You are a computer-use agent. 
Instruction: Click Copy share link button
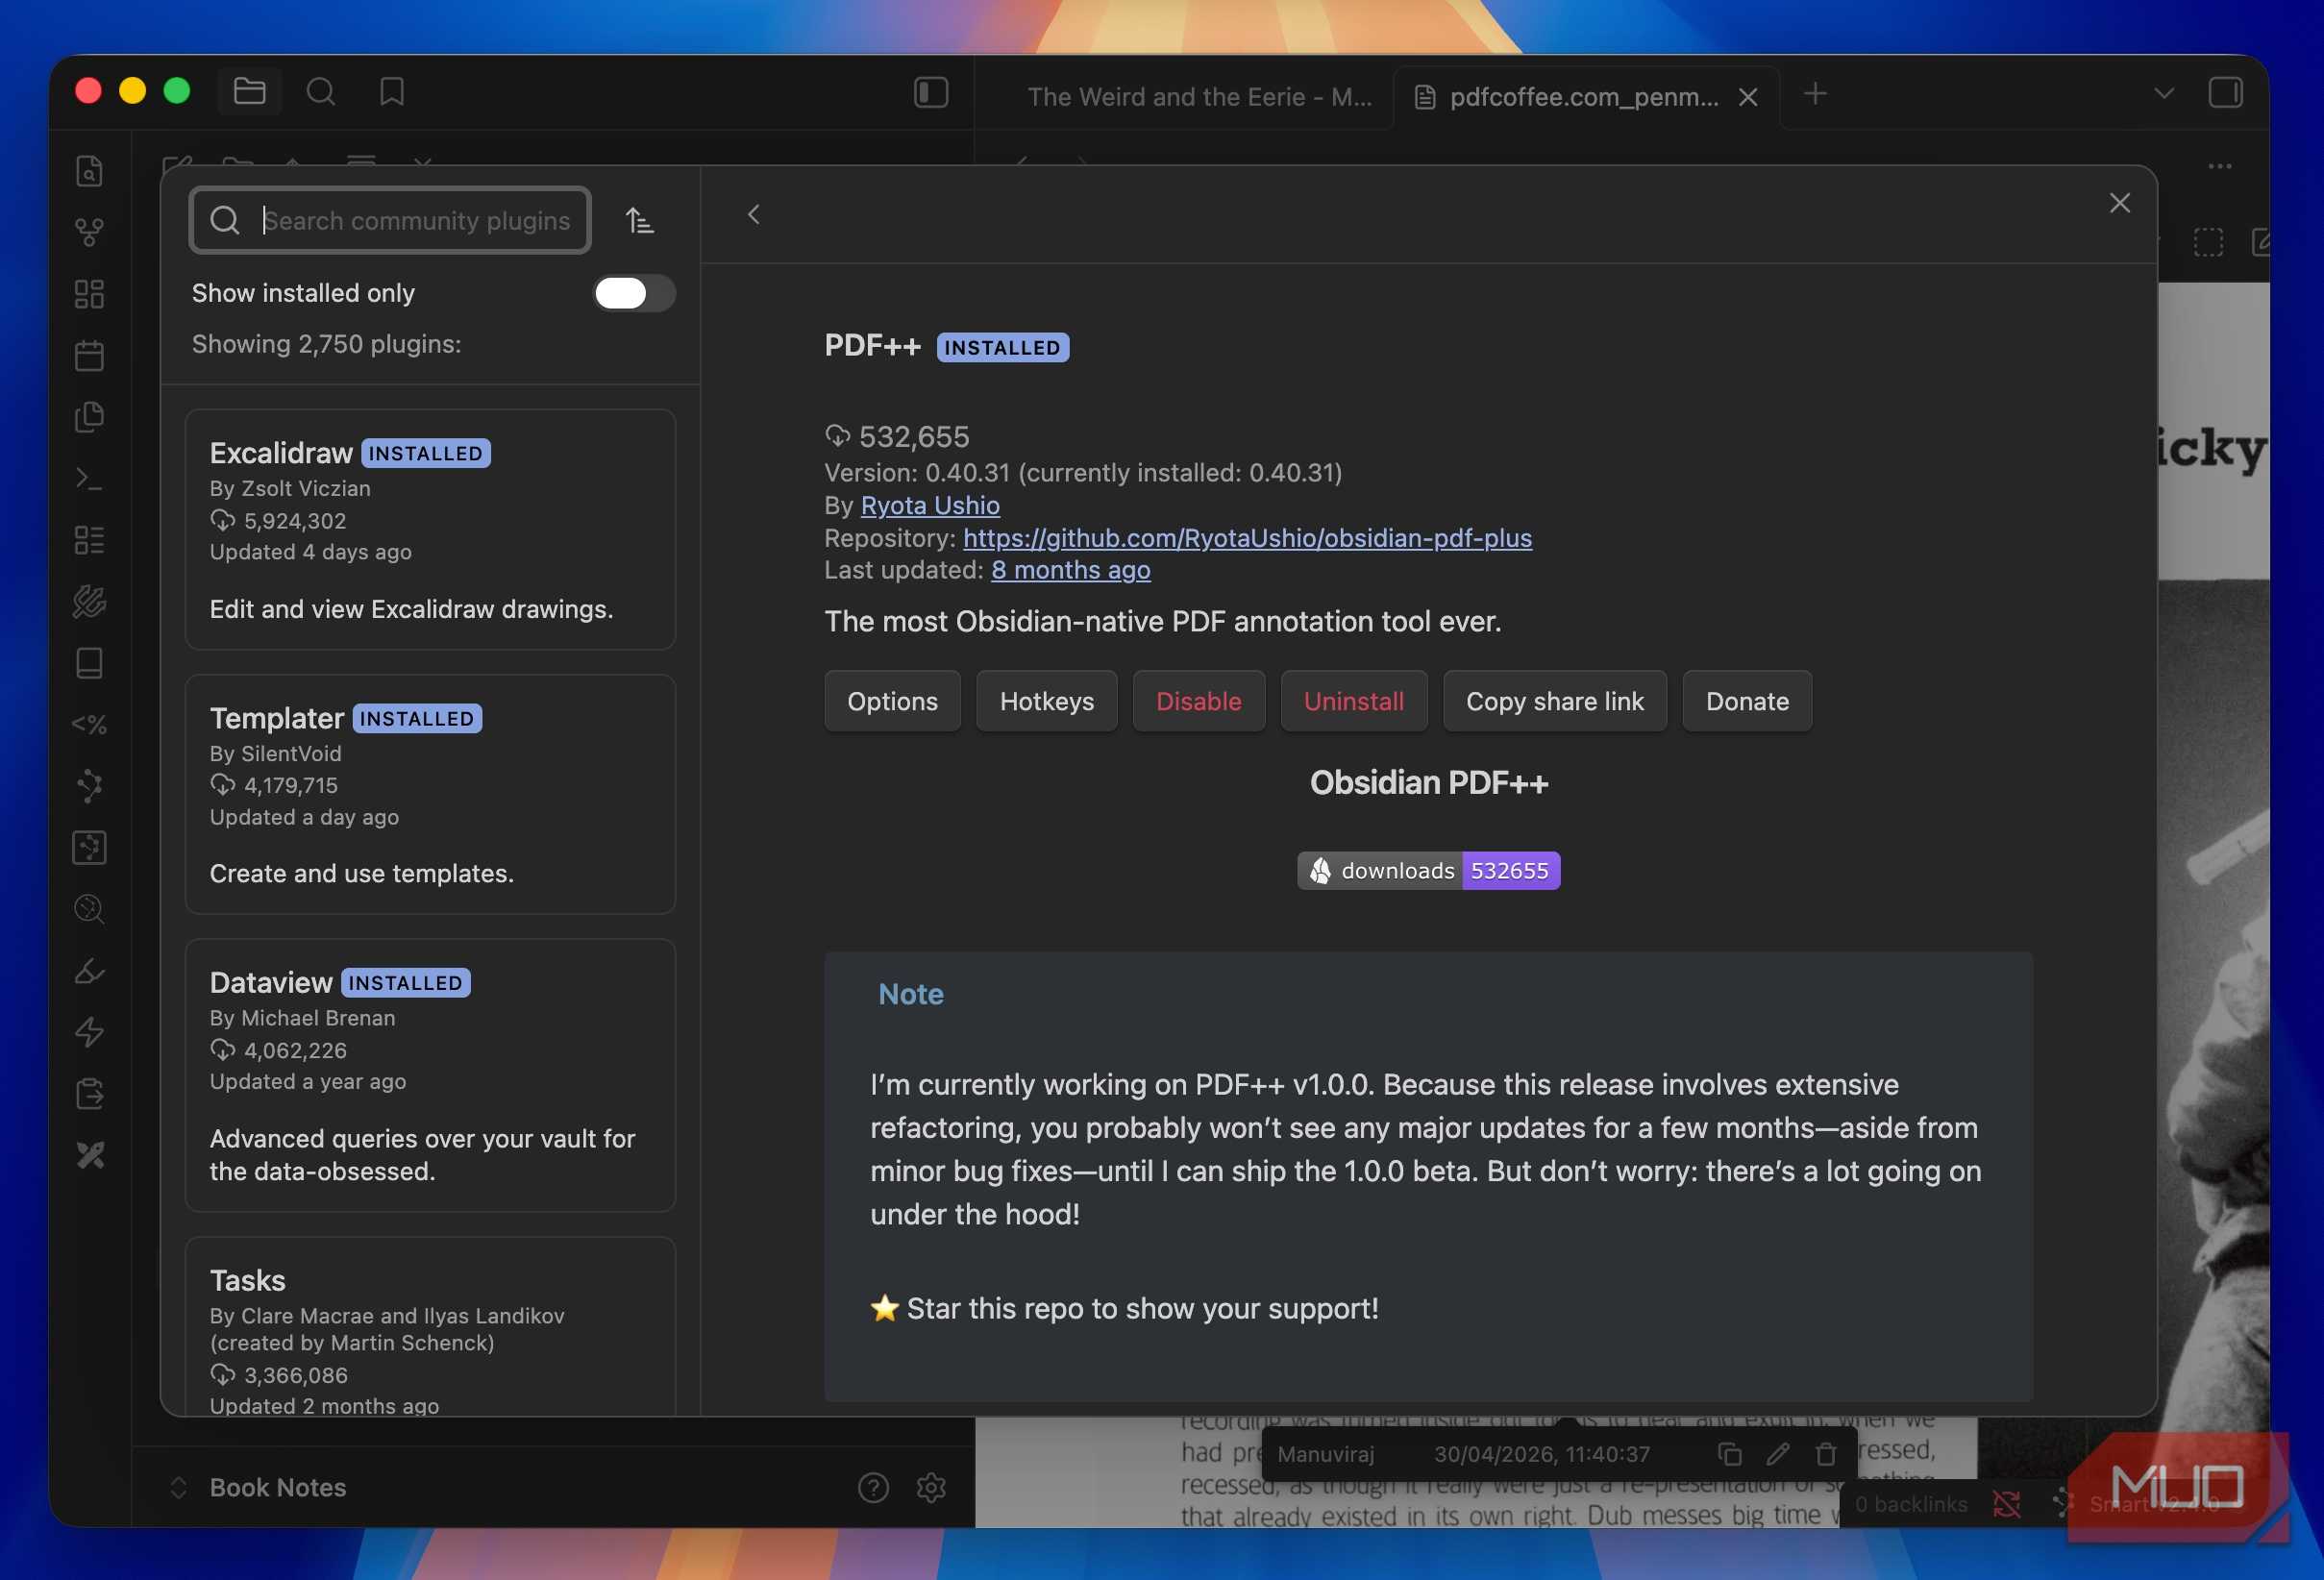(x=1554, y=701)
